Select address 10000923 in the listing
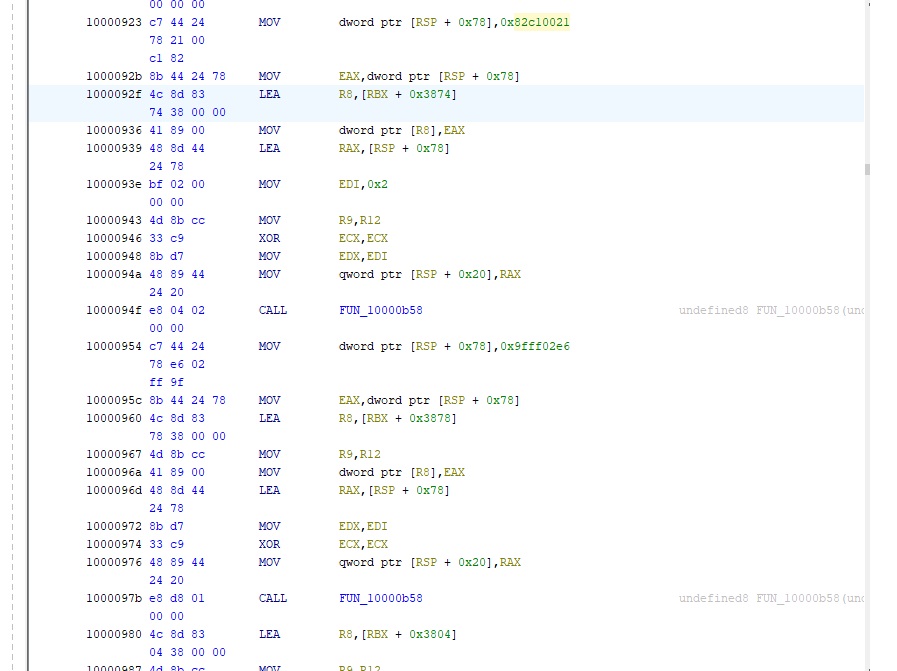 click(113, 22)
